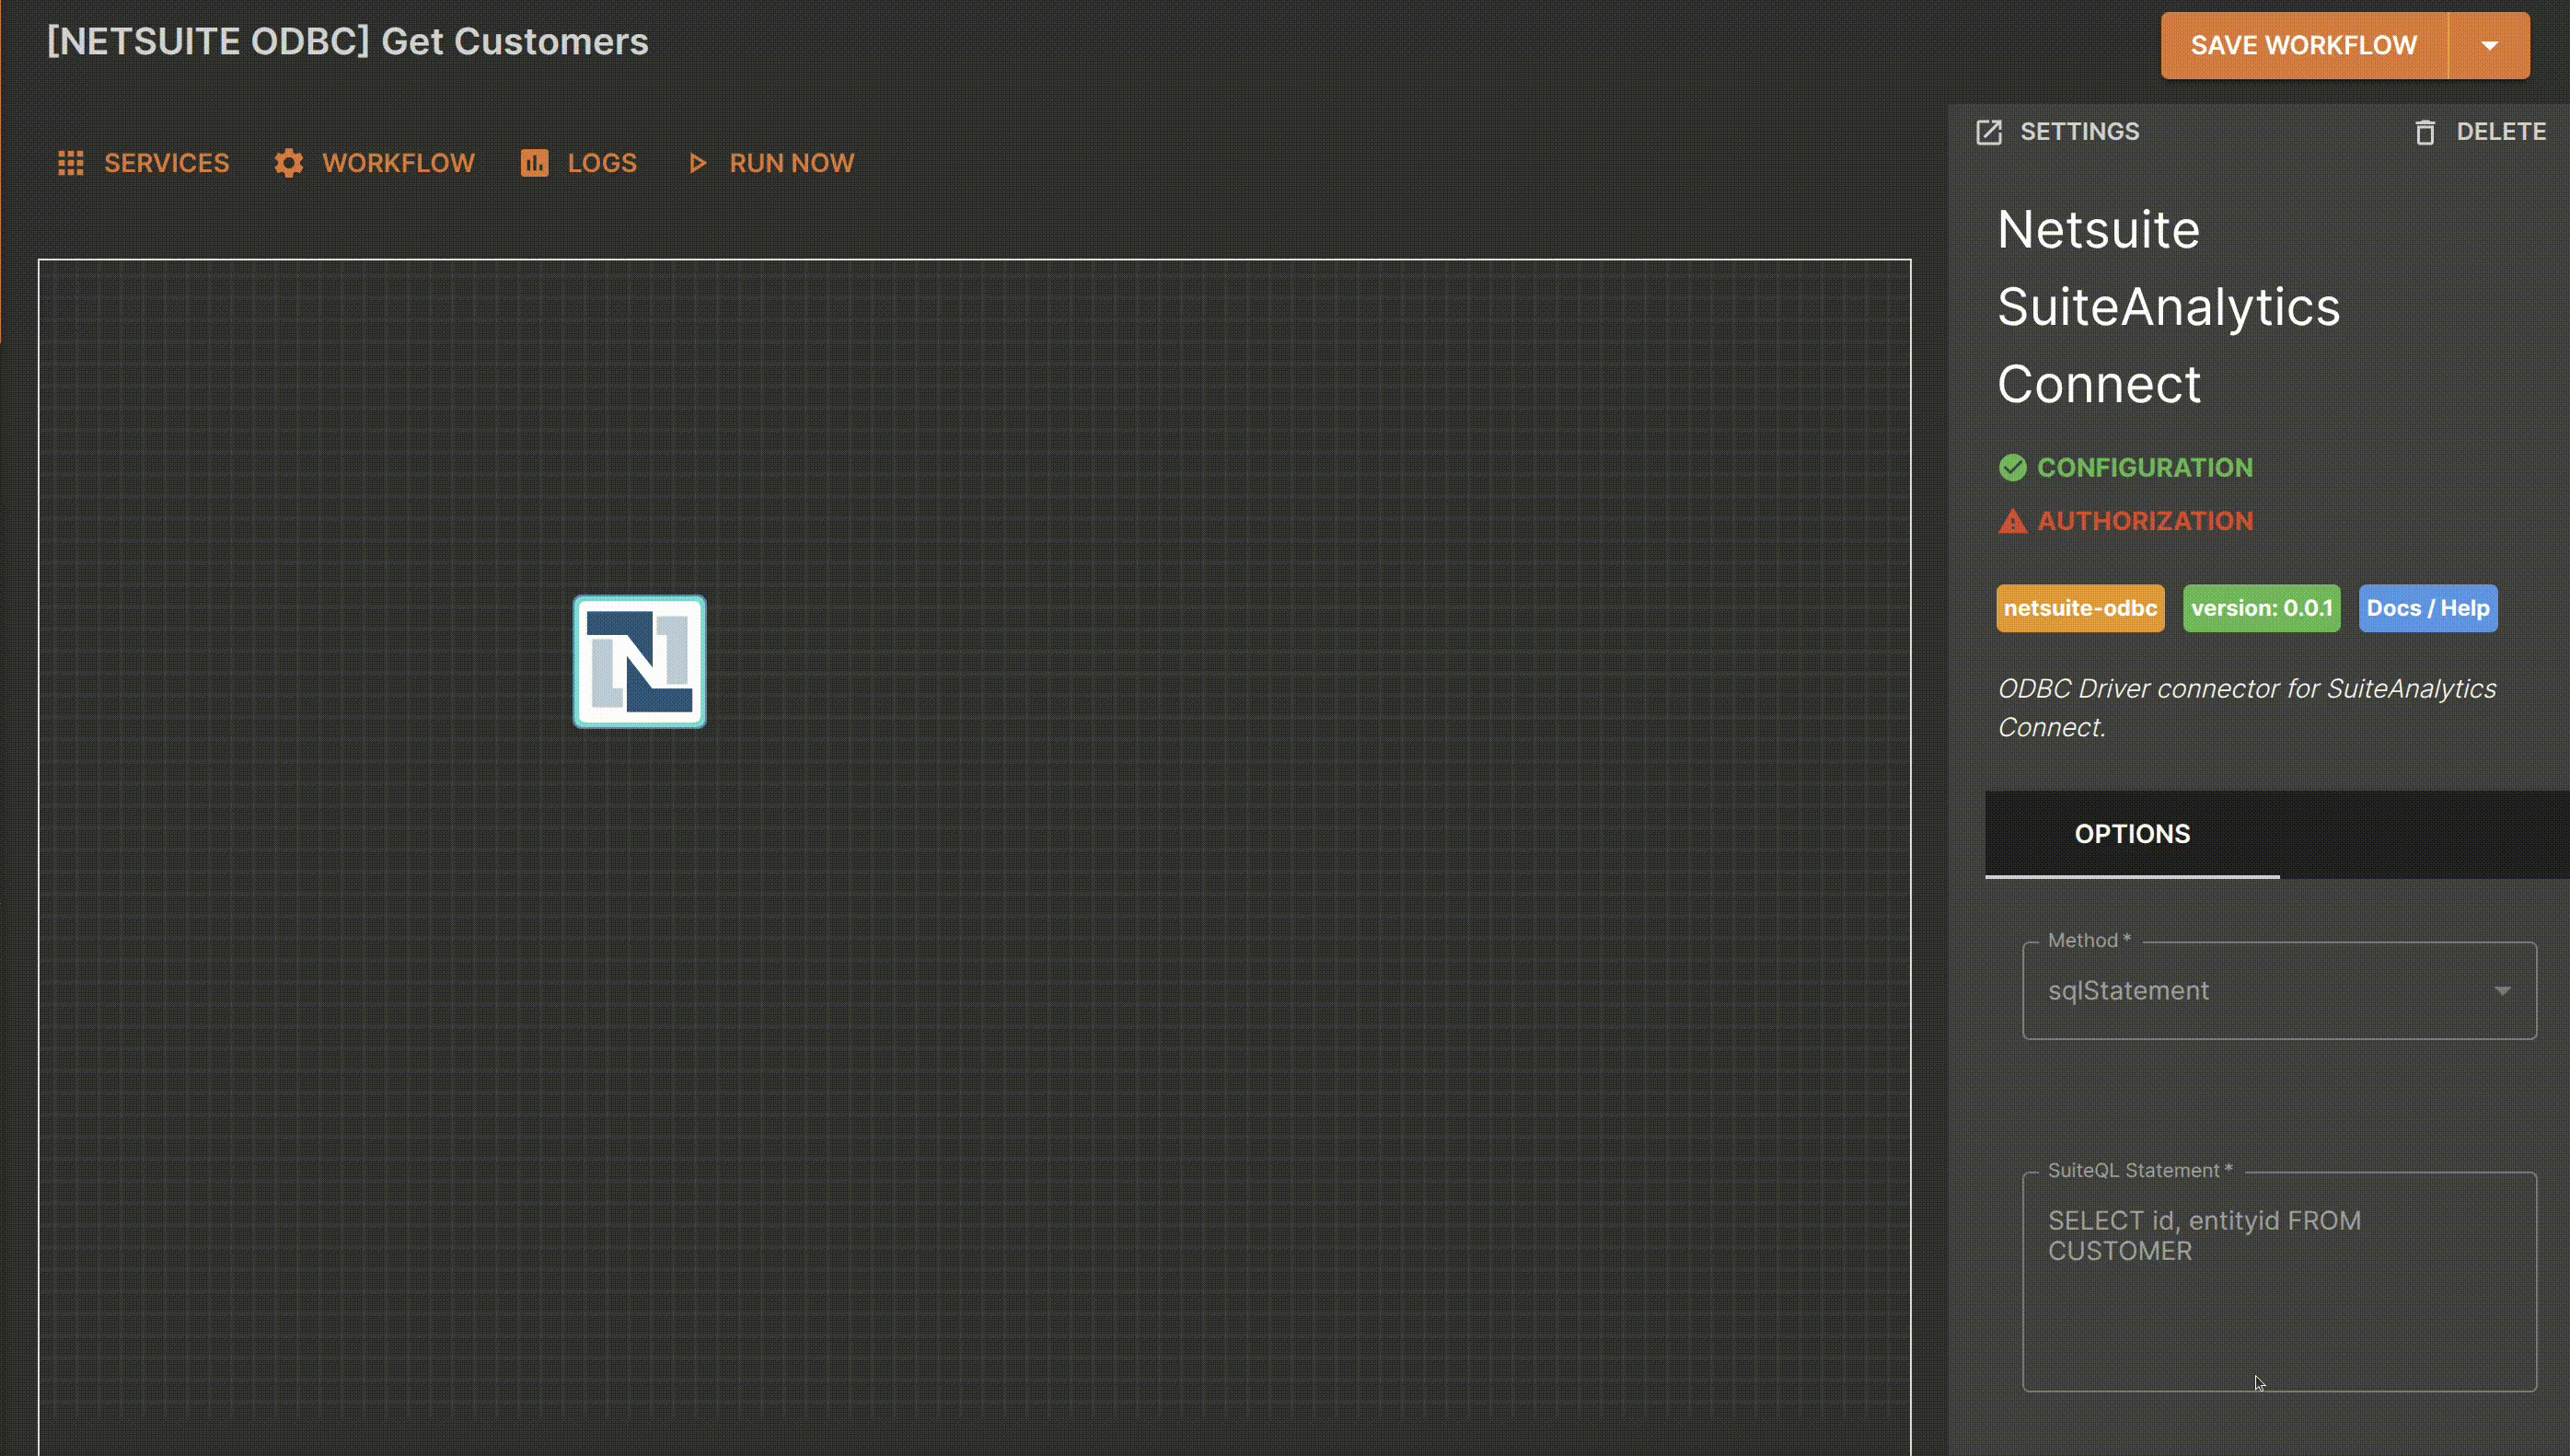
Task: Click the Delete trash icon
Action: pos(2425,132)
